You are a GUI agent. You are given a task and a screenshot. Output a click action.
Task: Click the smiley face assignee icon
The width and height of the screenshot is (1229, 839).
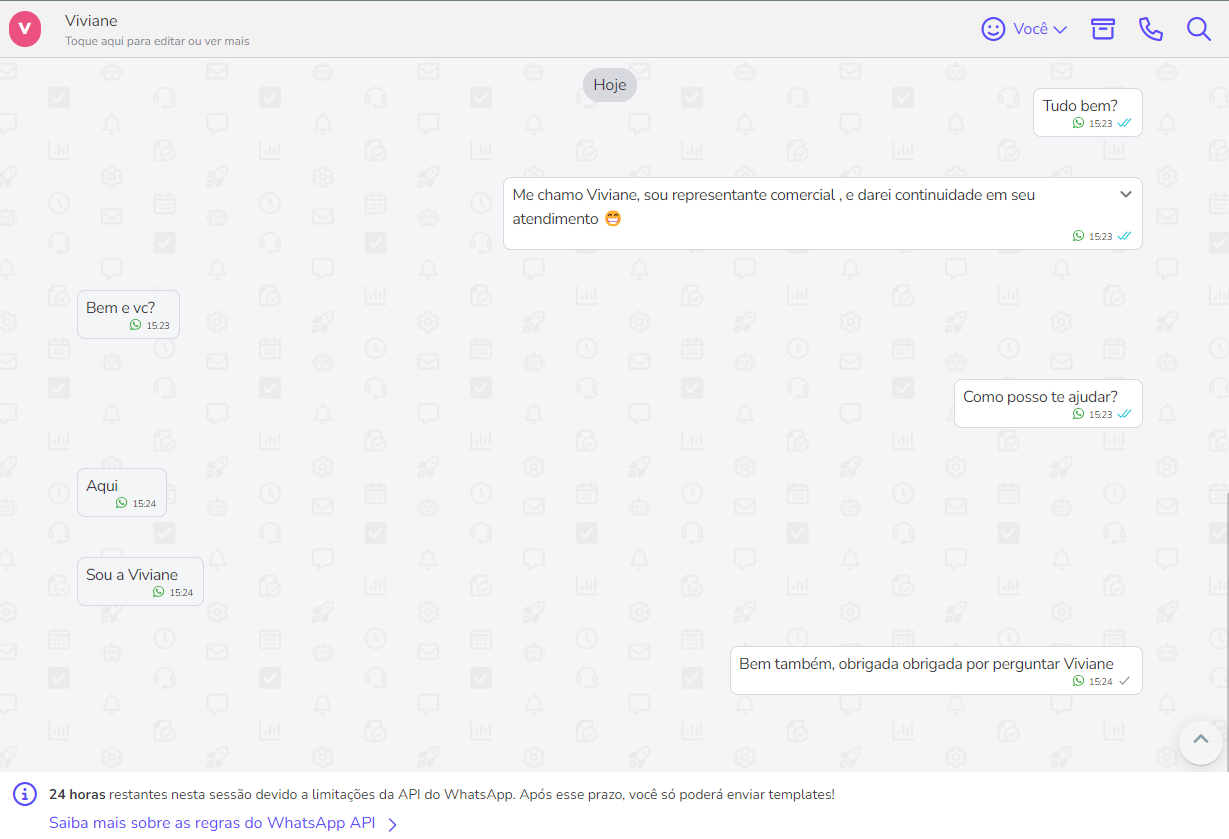[993, 29]
